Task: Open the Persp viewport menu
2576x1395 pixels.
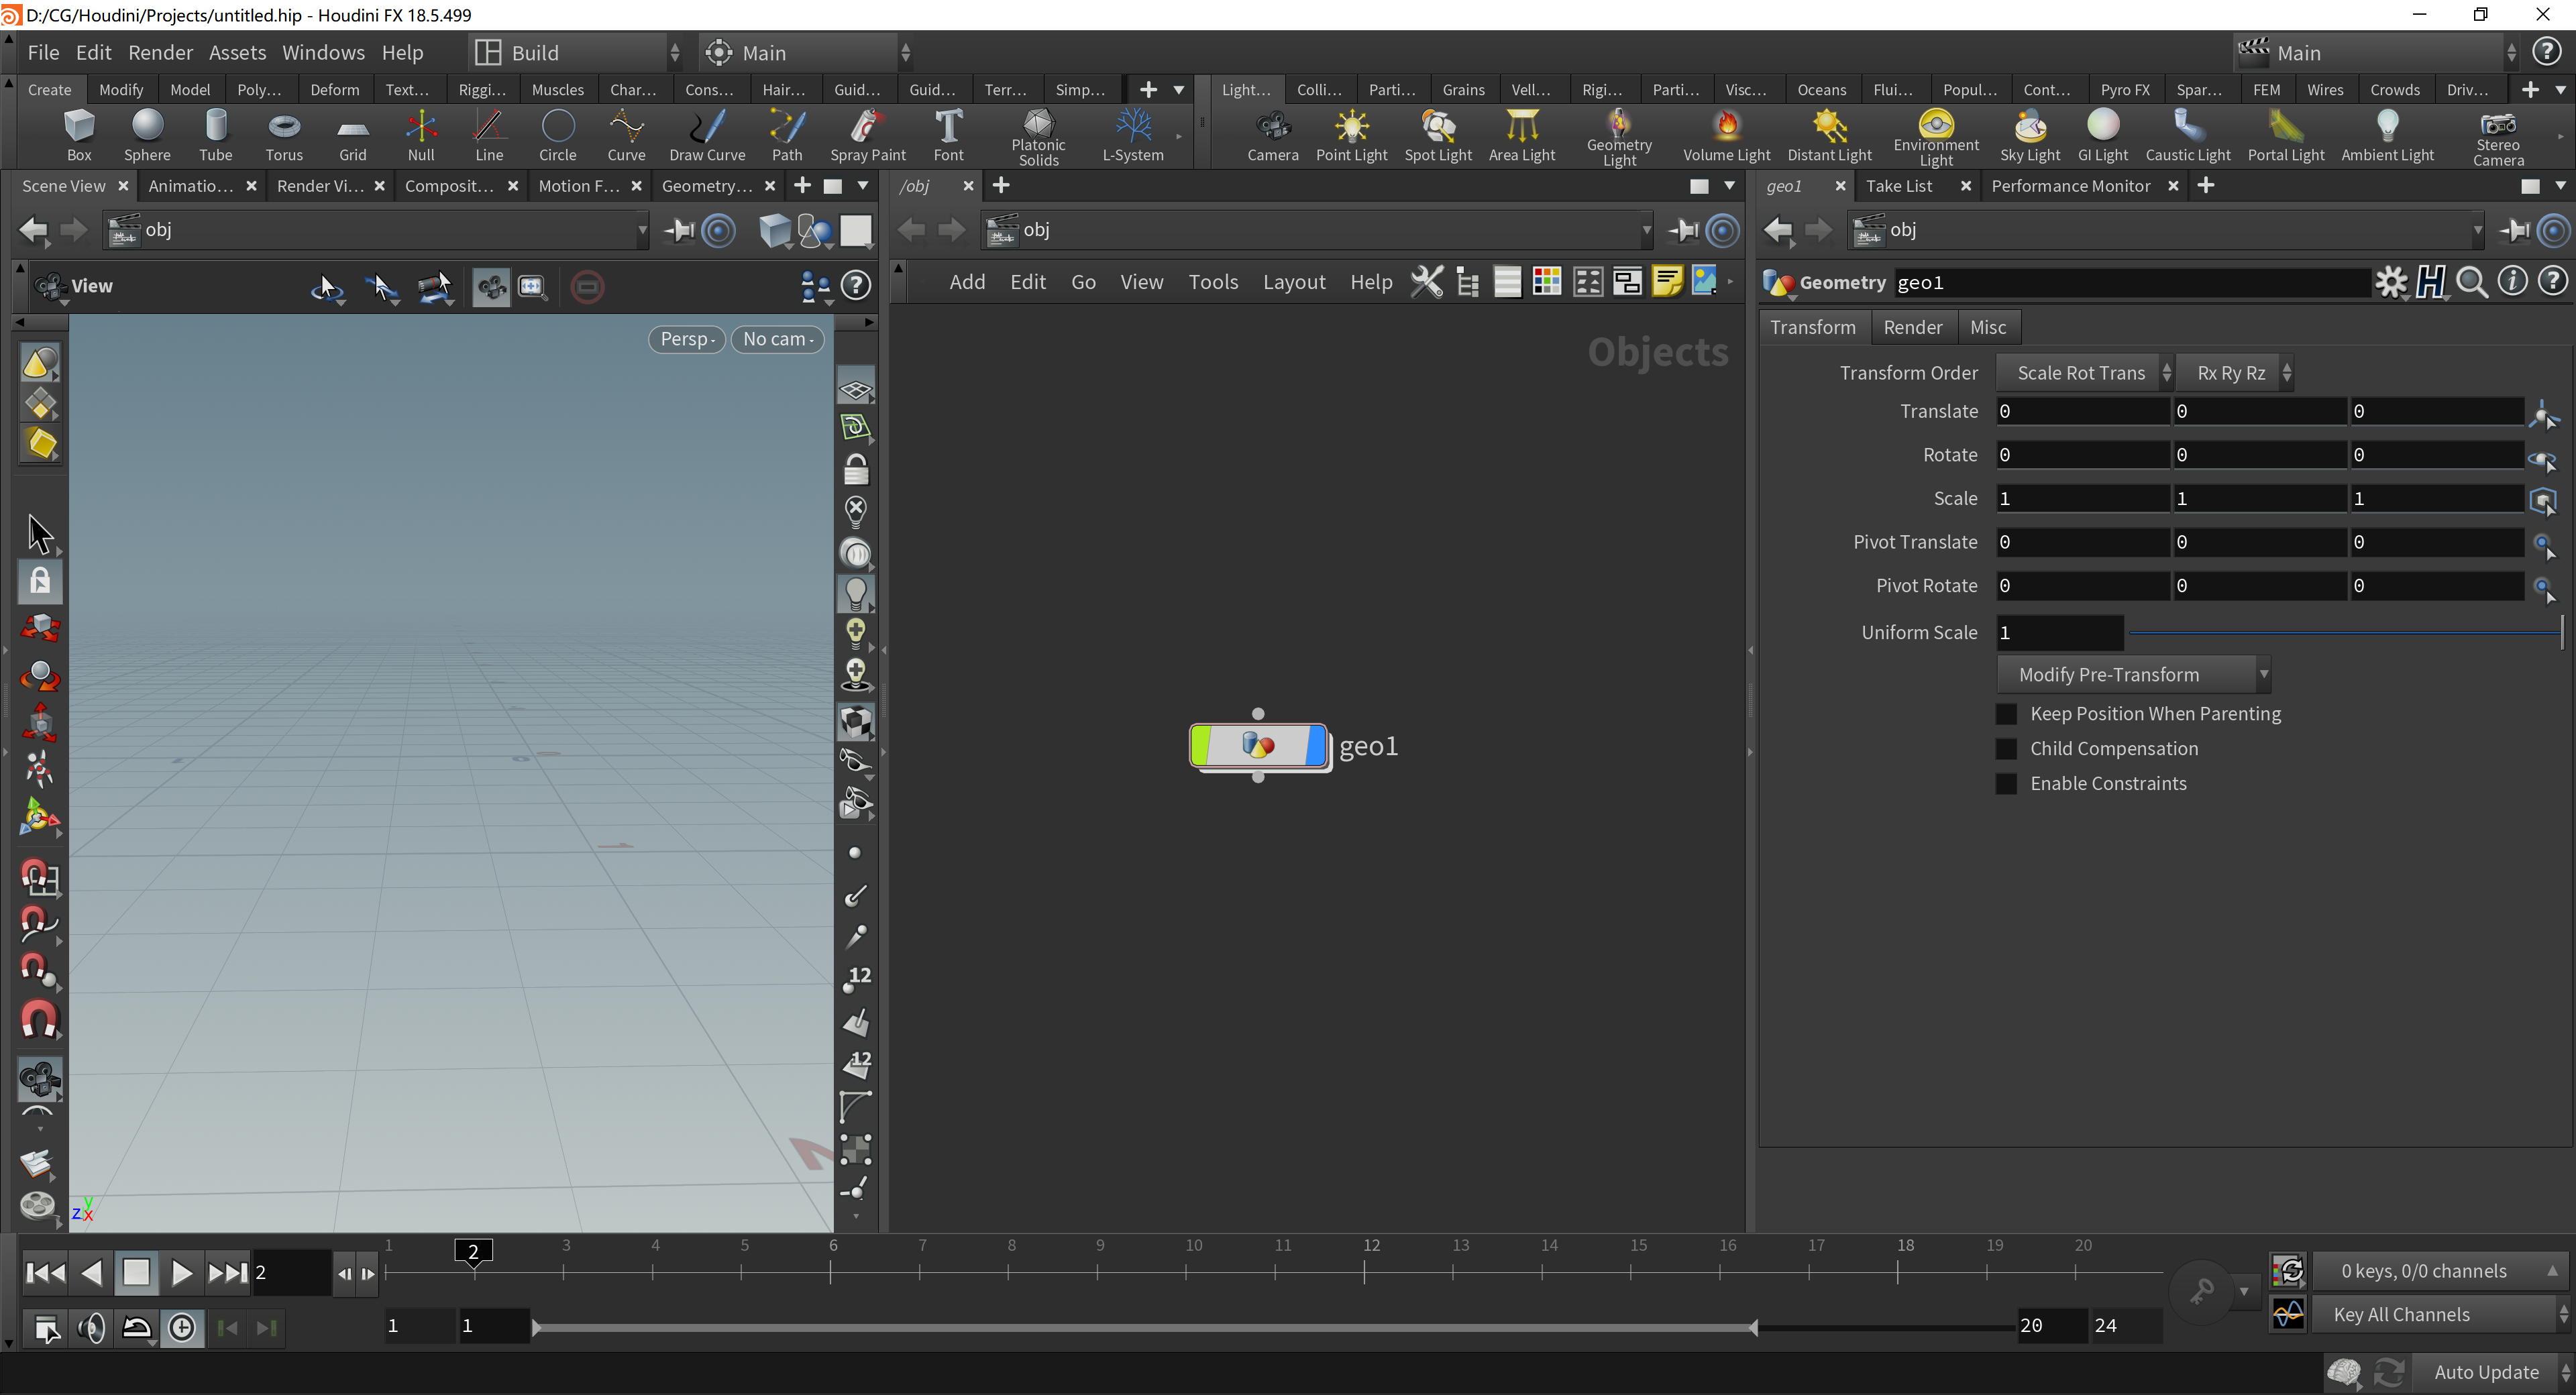Action: click(686, 339)
